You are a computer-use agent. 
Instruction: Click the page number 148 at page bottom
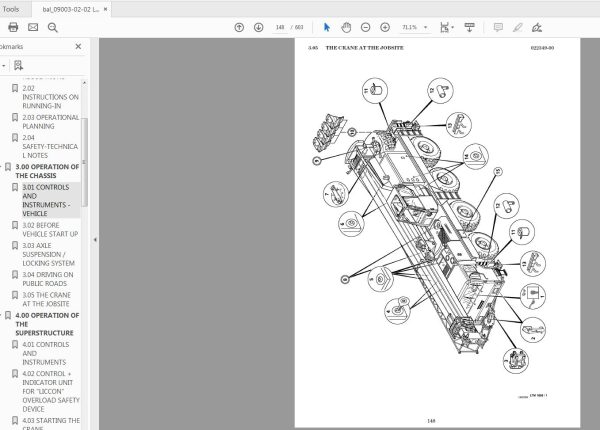coord(431,421)
